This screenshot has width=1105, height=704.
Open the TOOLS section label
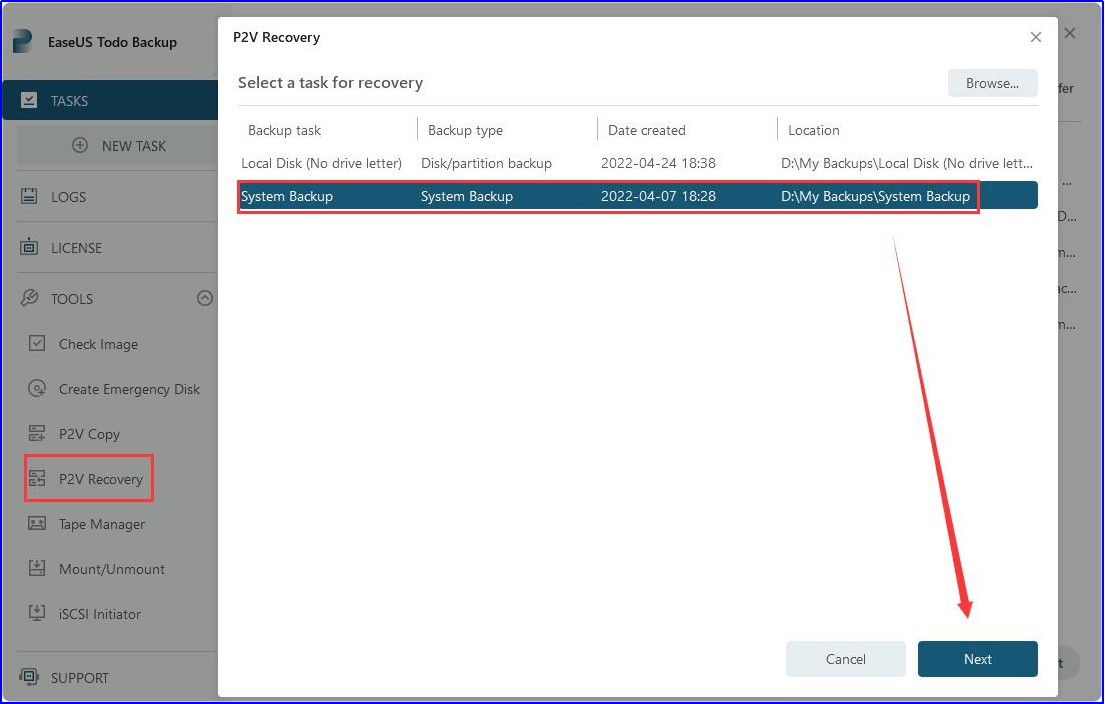tap(72, 299)
